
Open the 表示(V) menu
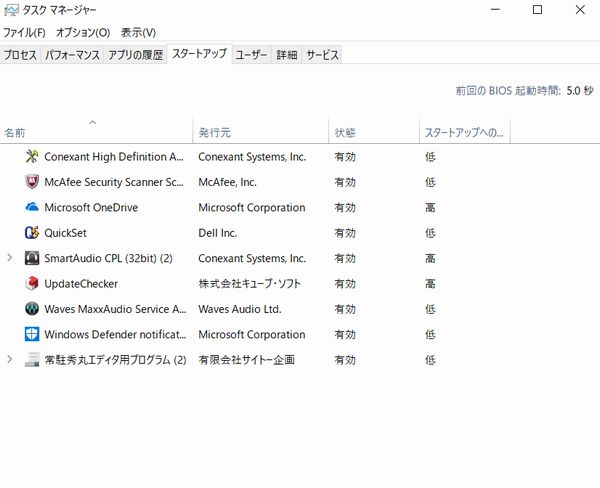[138, 33]
